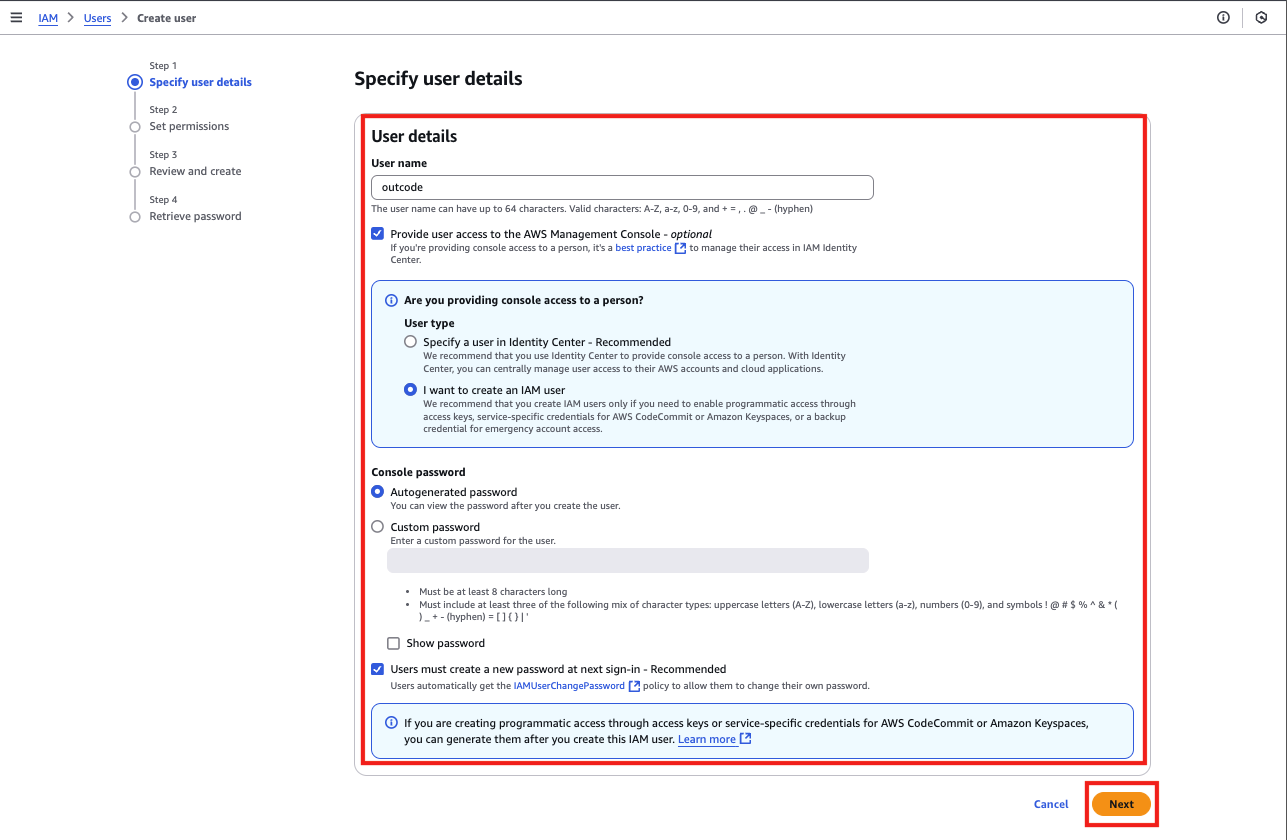Click info icon in programmatic access notice
The width and height of the screenshot is (1287, 840).
391,723
